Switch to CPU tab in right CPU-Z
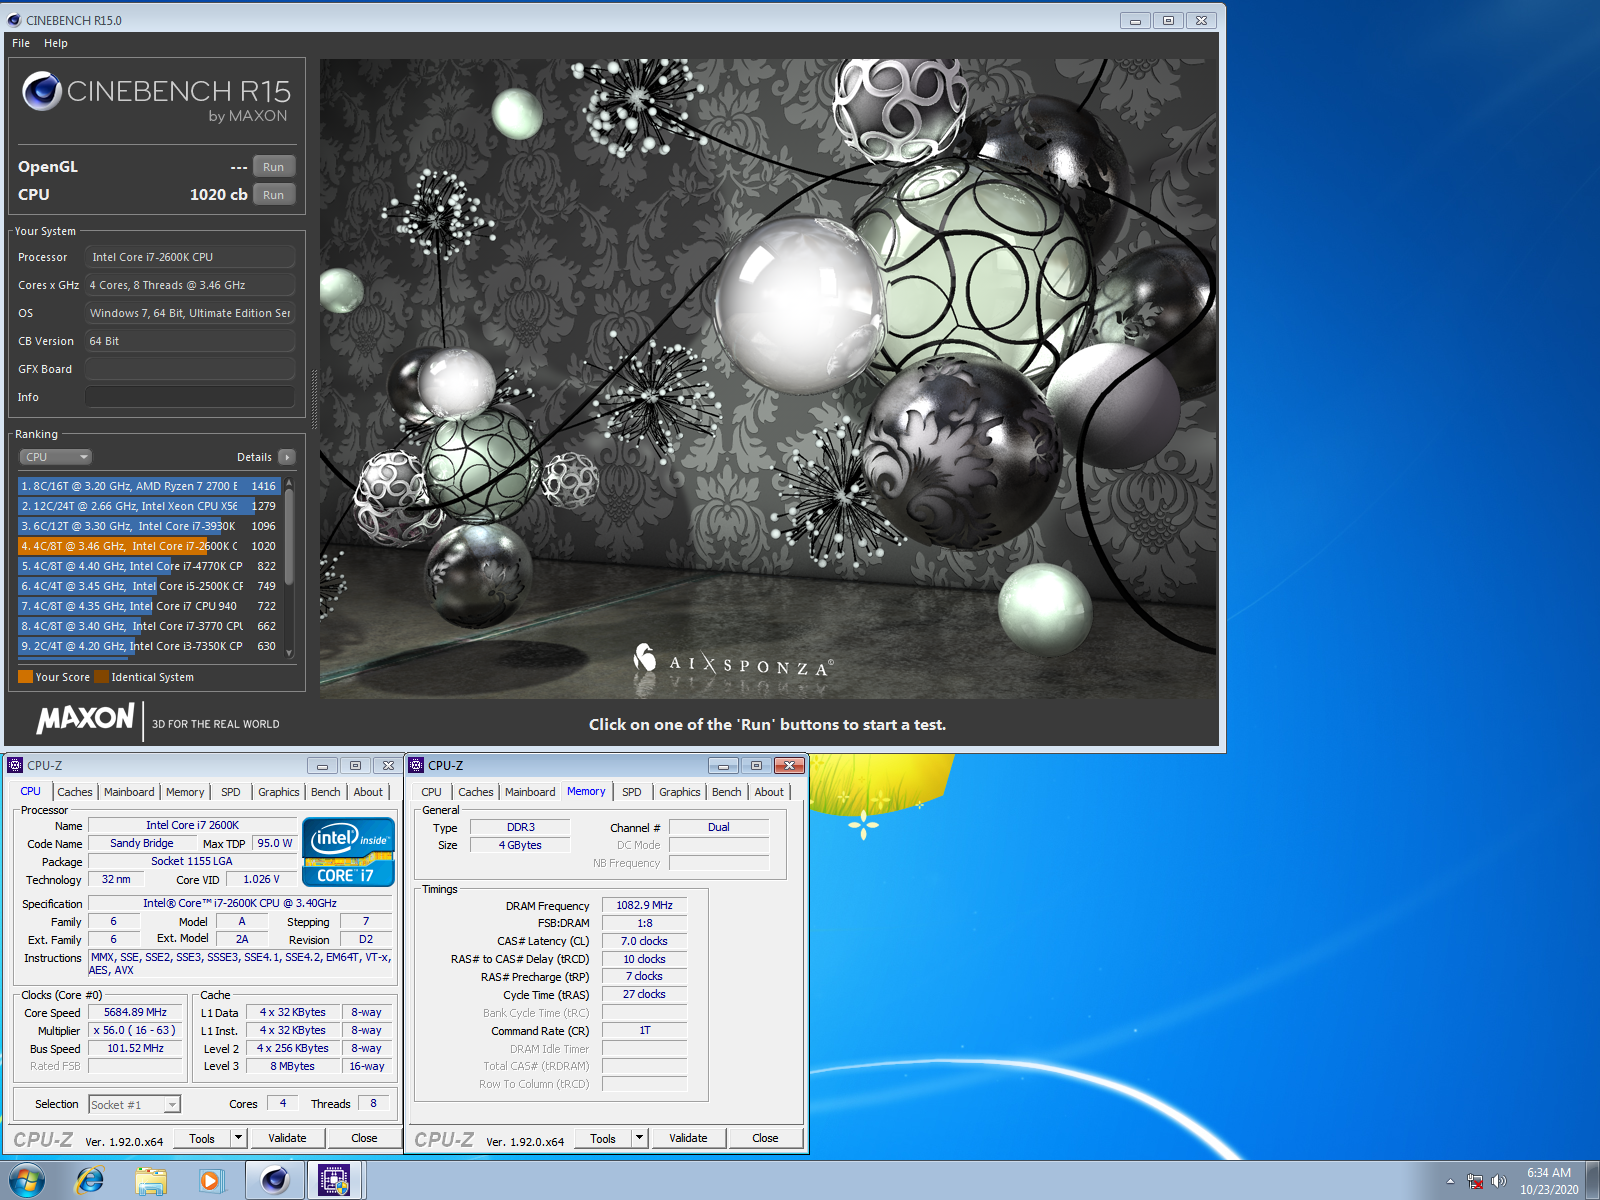This screenshot has height=1200, width=1600. [431, 792]
